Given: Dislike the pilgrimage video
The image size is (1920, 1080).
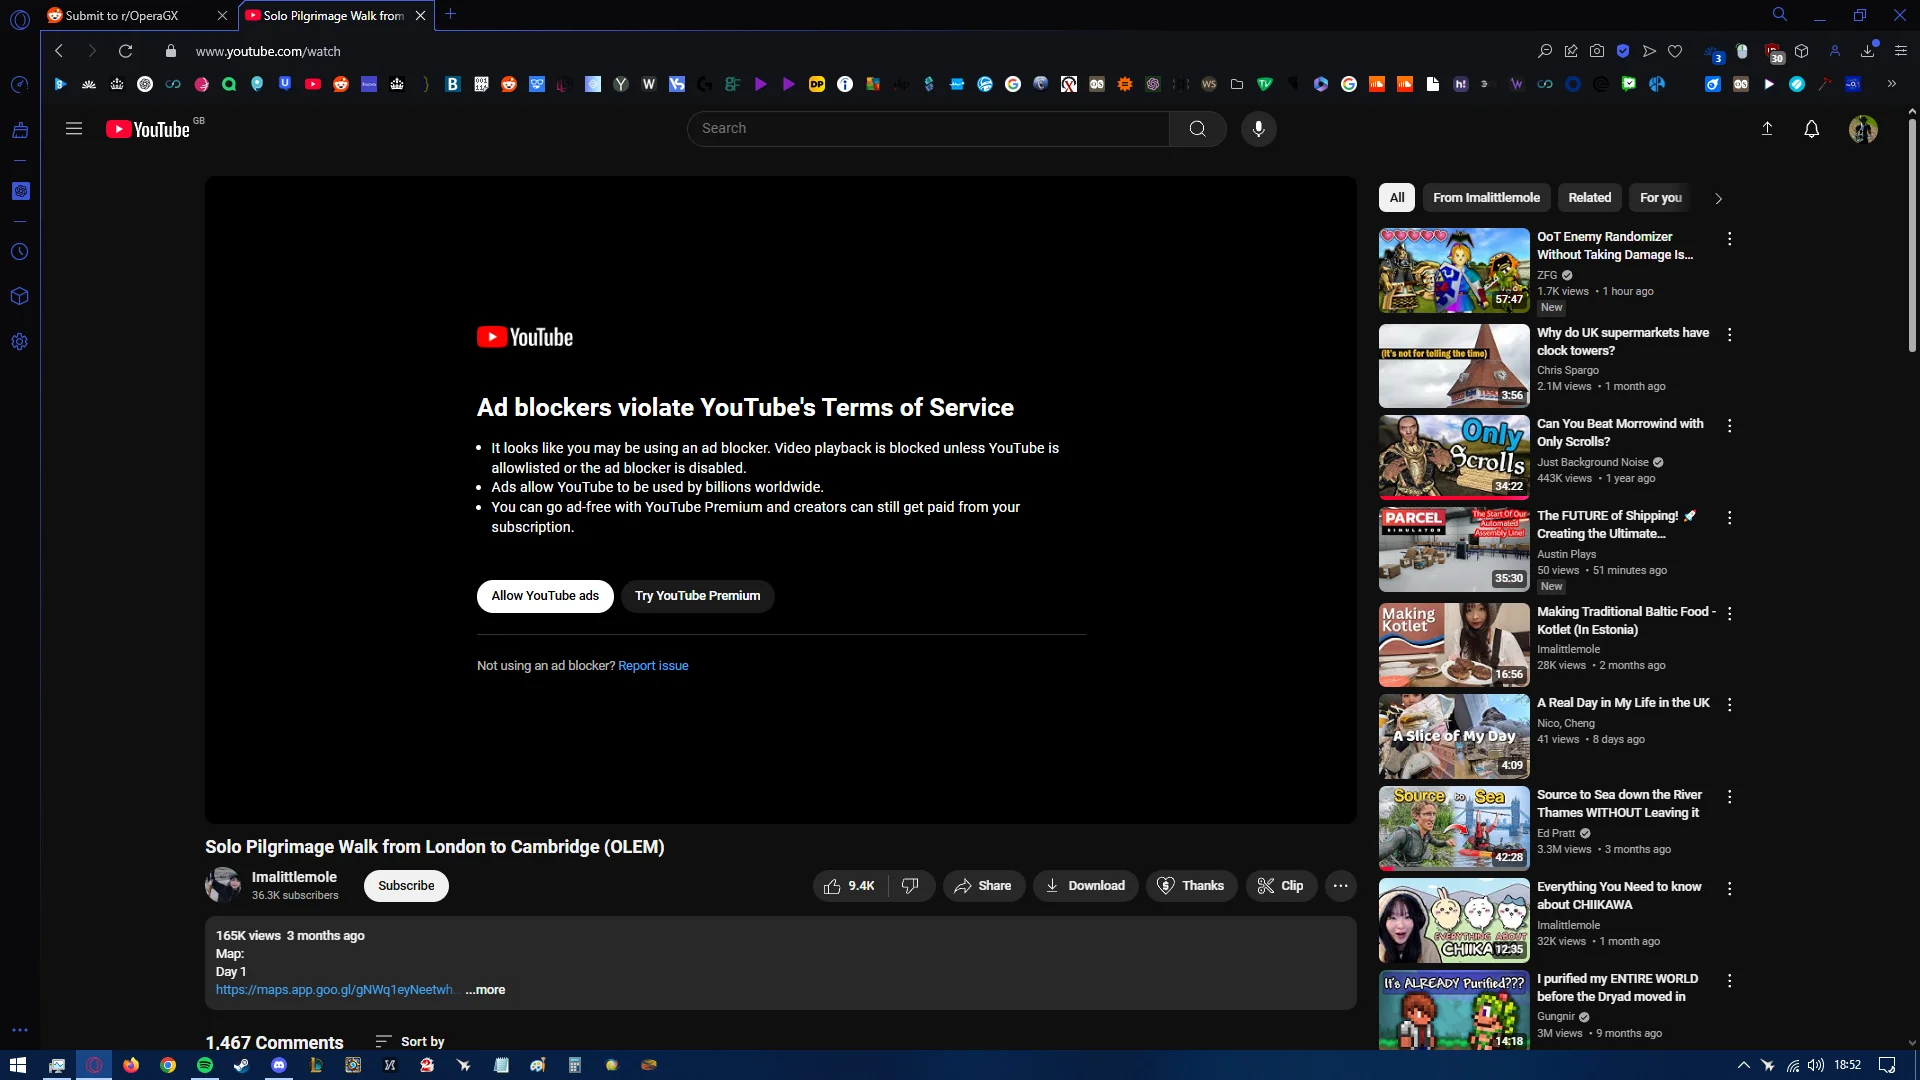Looking at the screenshot, I should coord(910,886).
